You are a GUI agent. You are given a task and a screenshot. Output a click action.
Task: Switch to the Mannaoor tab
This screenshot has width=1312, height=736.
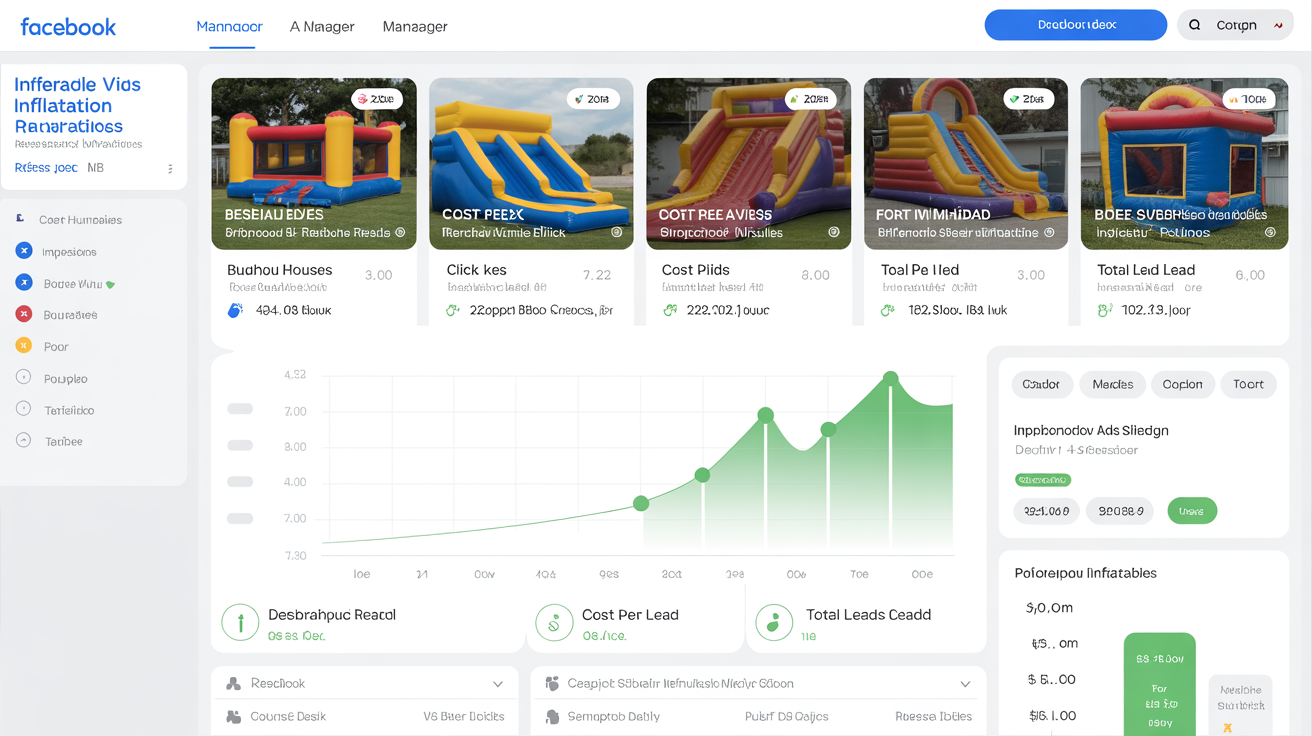point(229,27)
